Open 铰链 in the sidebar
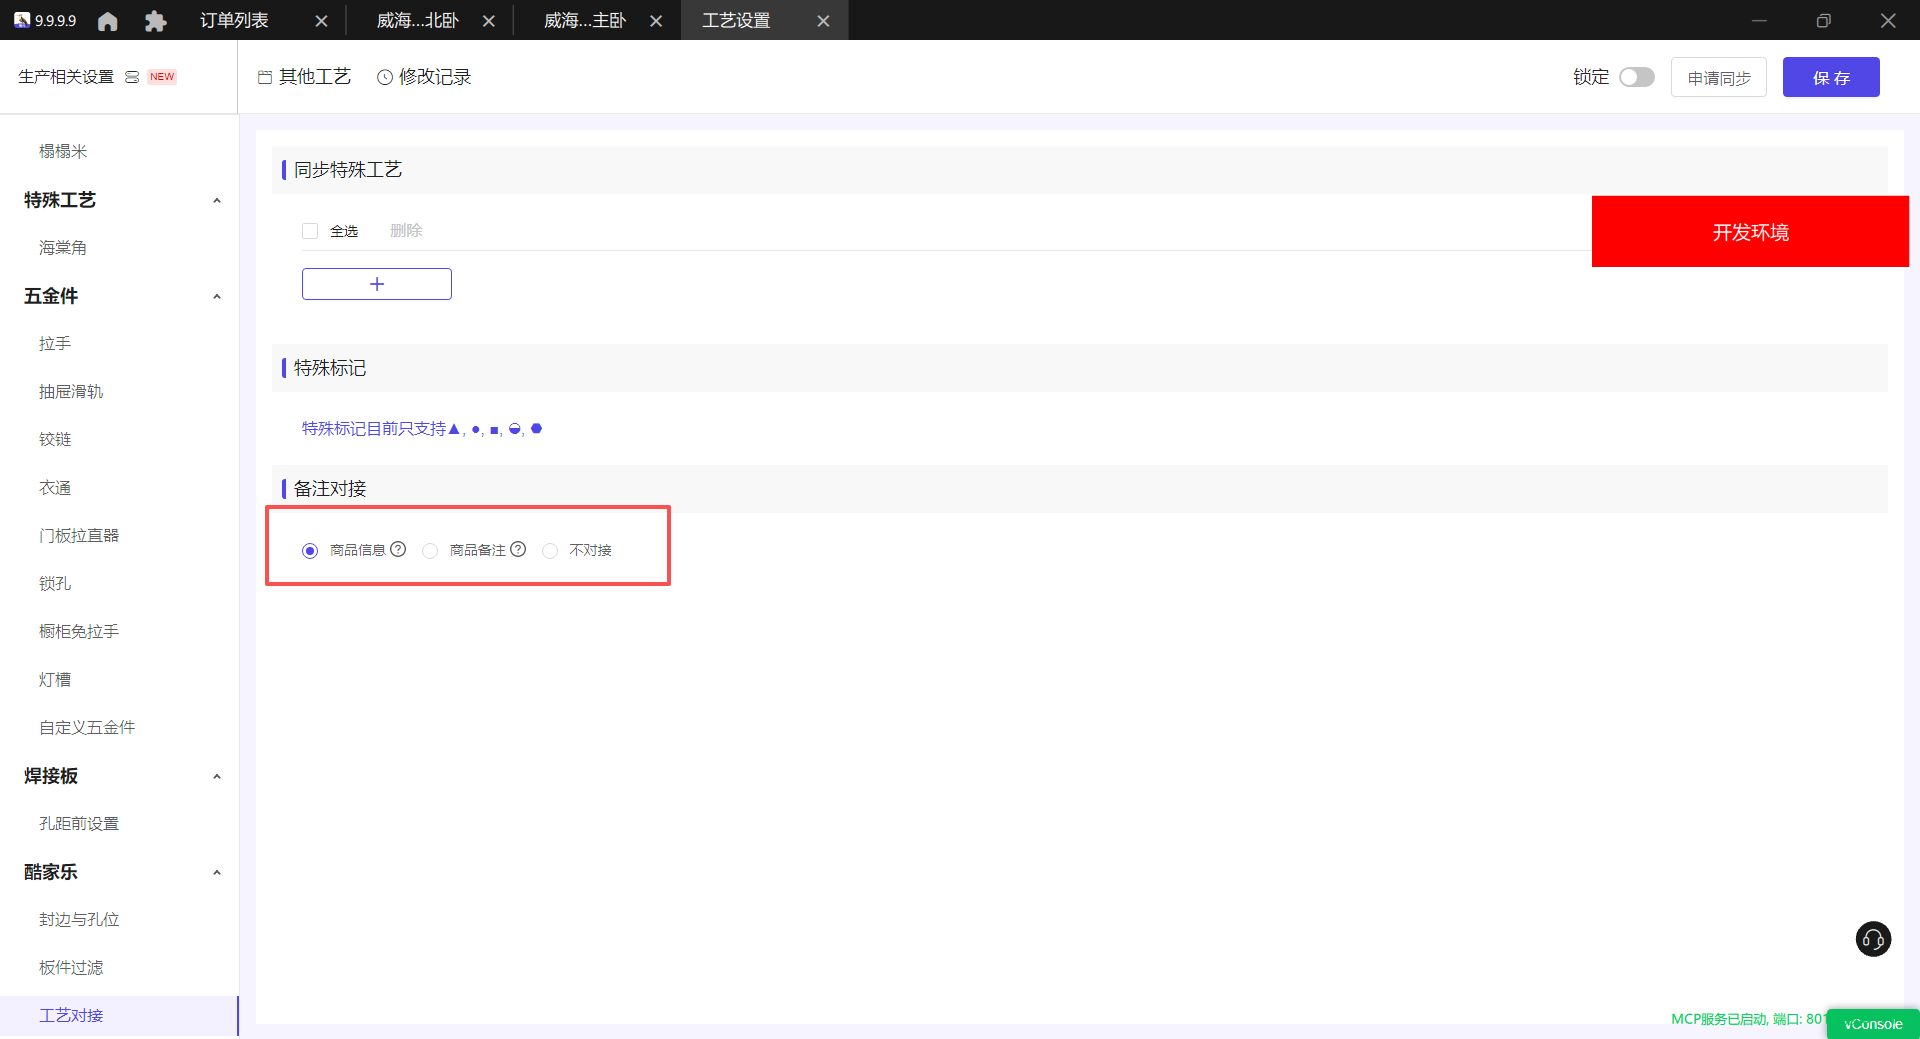This screenshot has width=1920, height=1039. pos(55,440)
